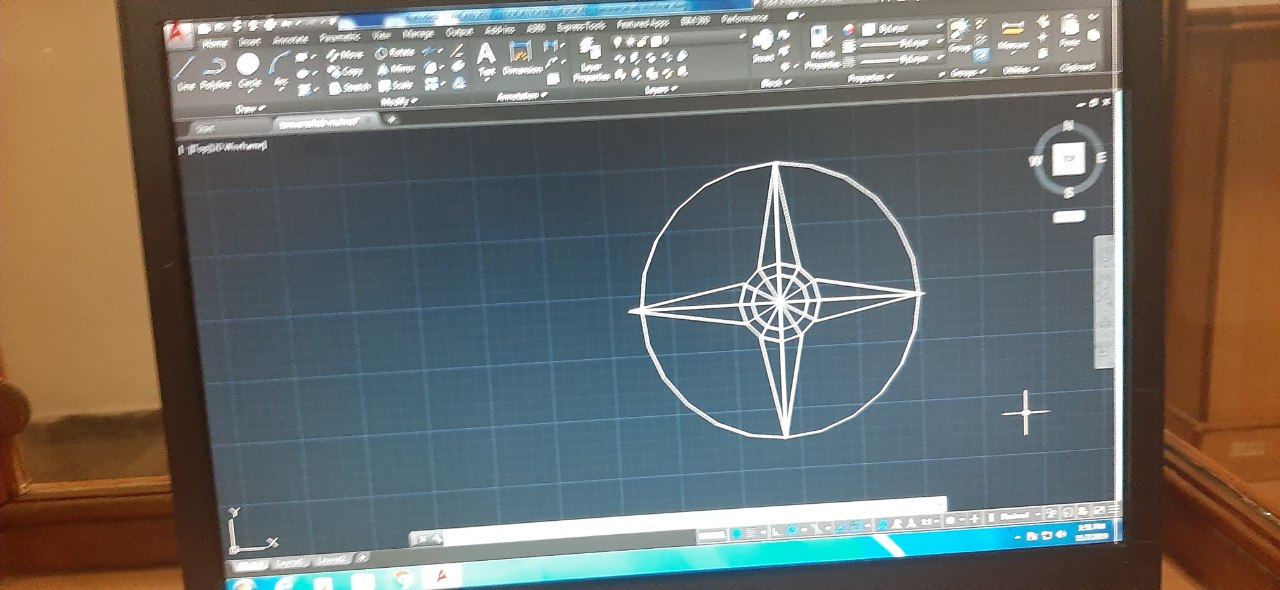Switch to the Layout1 tab
The height and width of the screenshot is (590, 1280).
[x=290, y=563]
